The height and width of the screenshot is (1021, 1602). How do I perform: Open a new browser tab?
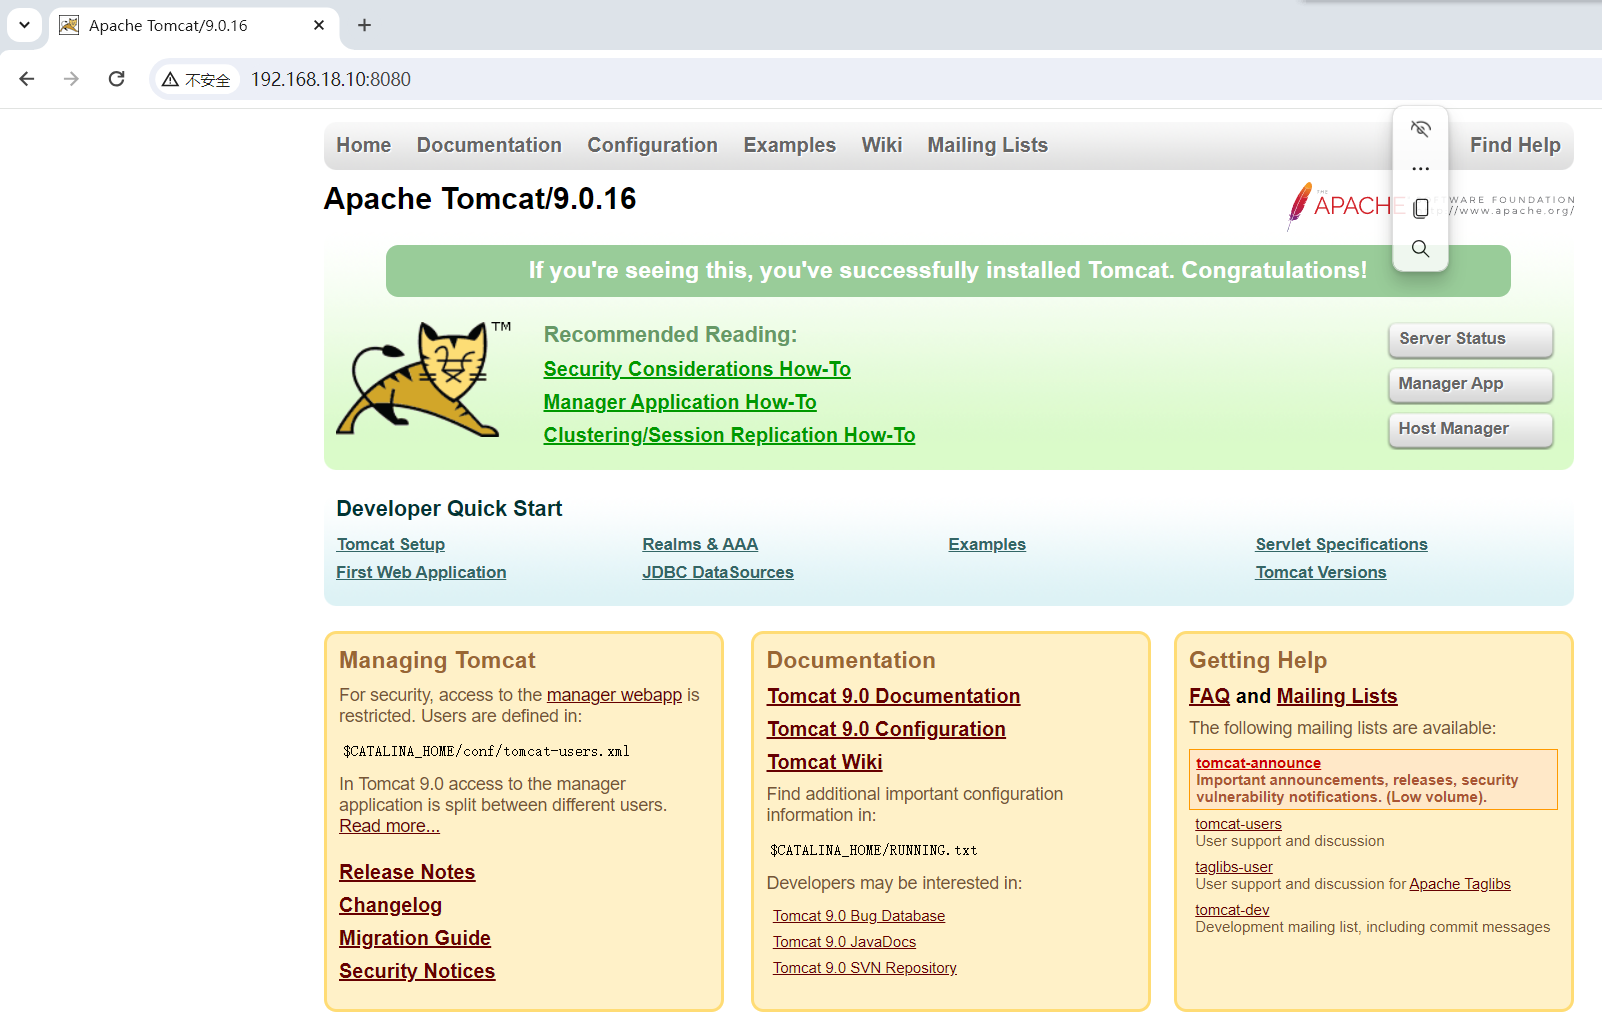365,25
